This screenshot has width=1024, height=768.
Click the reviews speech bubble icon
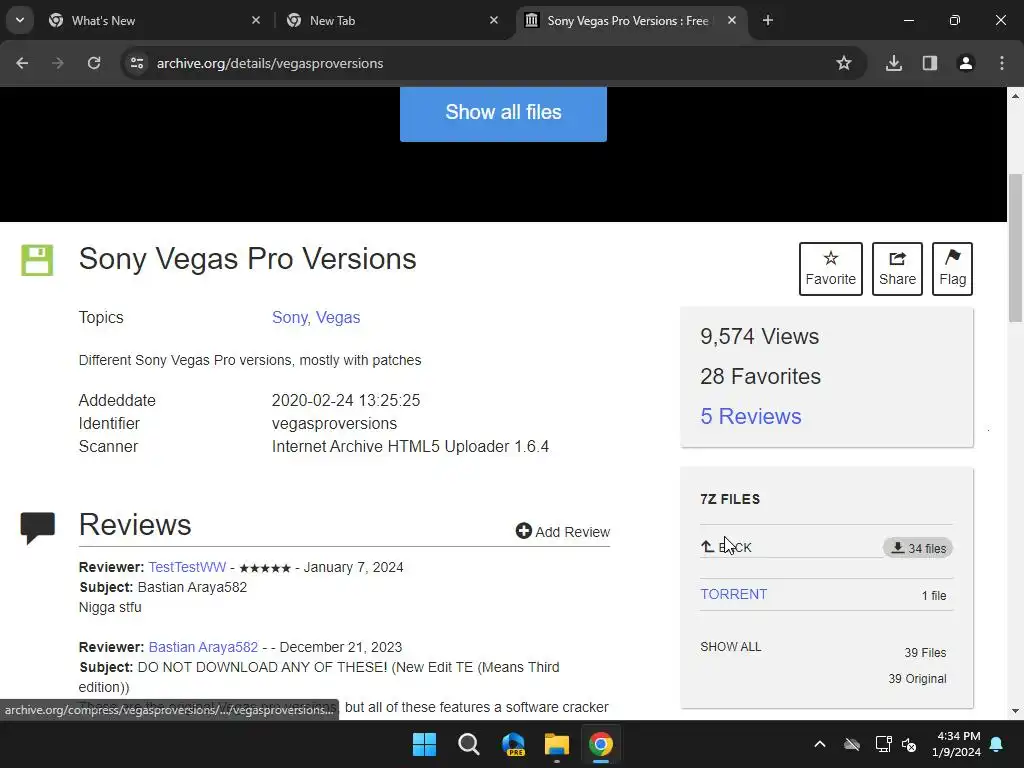[38, 528]
